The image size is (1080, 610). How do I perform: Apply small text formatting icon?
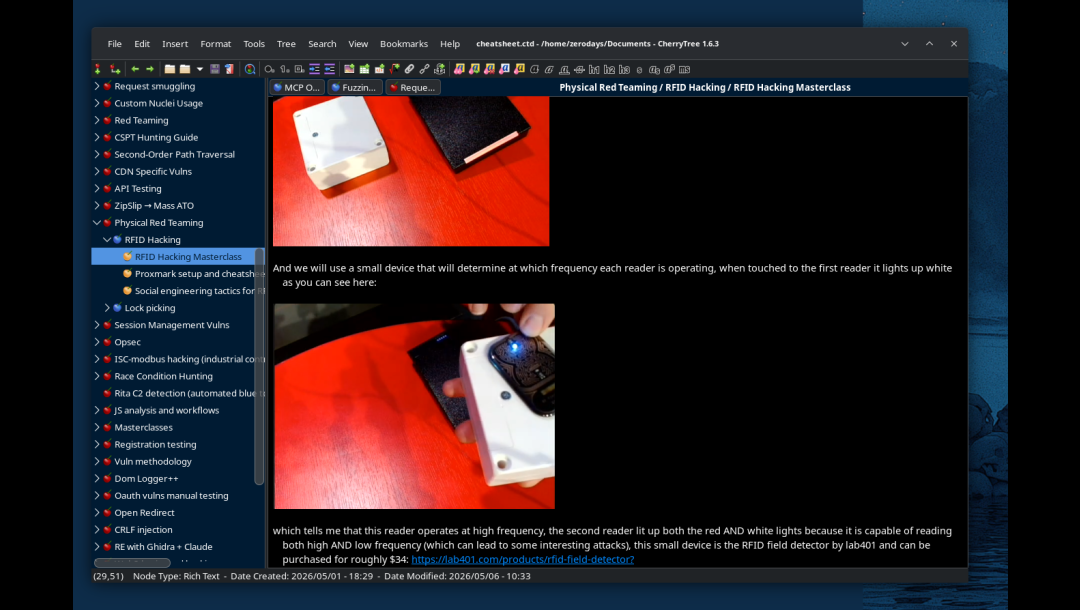[639, 69]
